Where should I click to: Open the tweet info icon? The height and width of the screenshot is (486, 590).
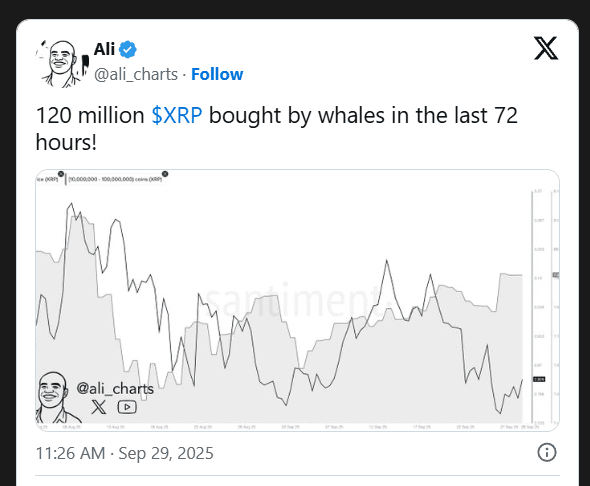click(x=546, y=452)
